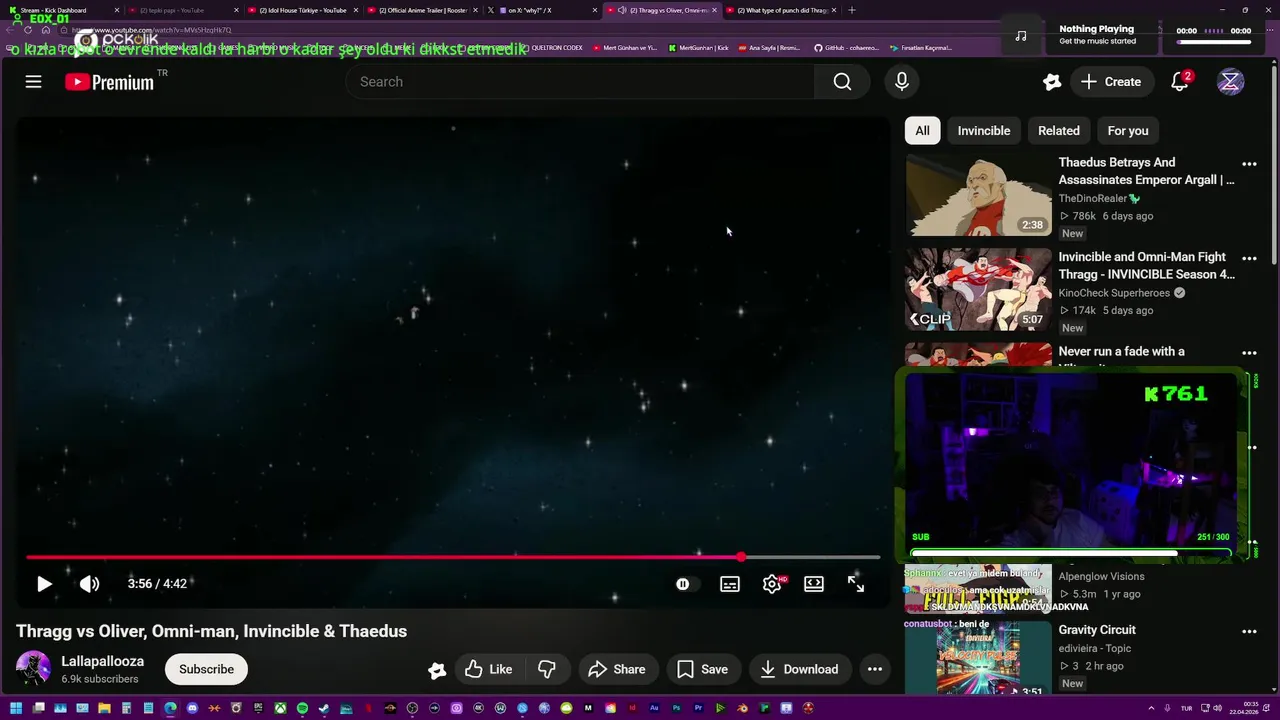The height and width of the screenshot is (720, 1280).
Task: Open the Lallapallooza channel avatar
Action: (33, 669)
